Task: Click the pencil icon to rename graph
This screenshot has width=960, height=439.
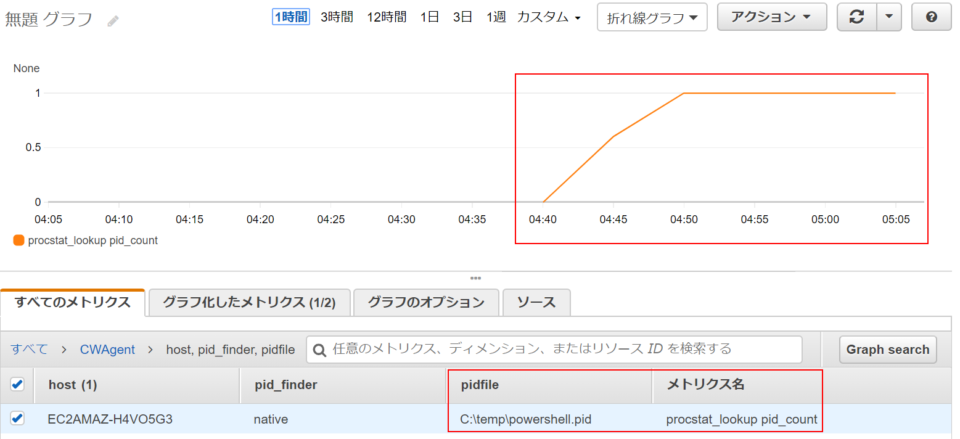Action: [x=113, y=20]
